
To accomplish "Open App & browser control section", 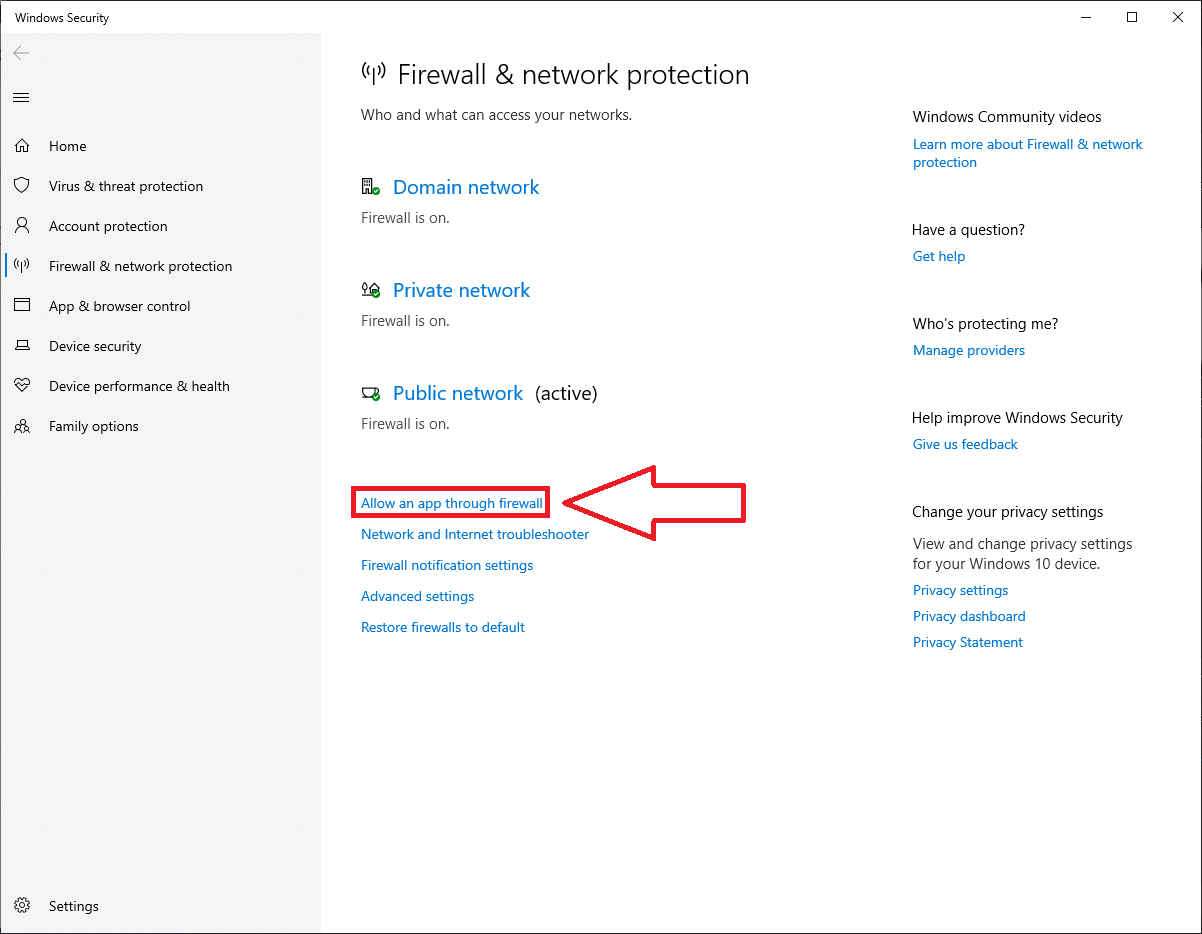I will 119,306.
